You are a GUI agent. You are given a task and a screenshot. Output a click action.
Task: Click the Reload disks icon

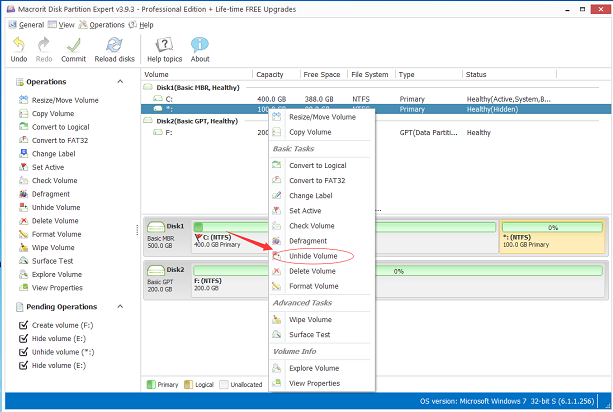(114, 45)
